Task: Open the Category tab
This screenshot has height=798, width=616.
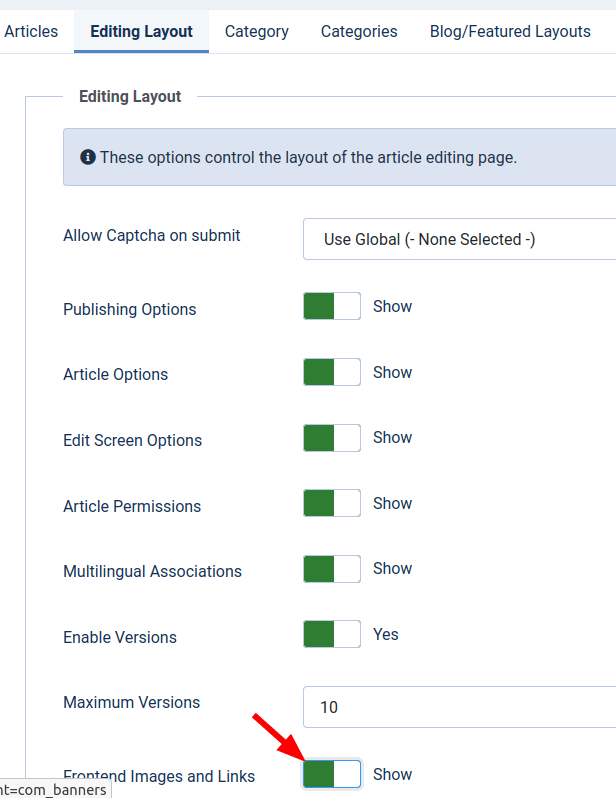Action: 256,31
